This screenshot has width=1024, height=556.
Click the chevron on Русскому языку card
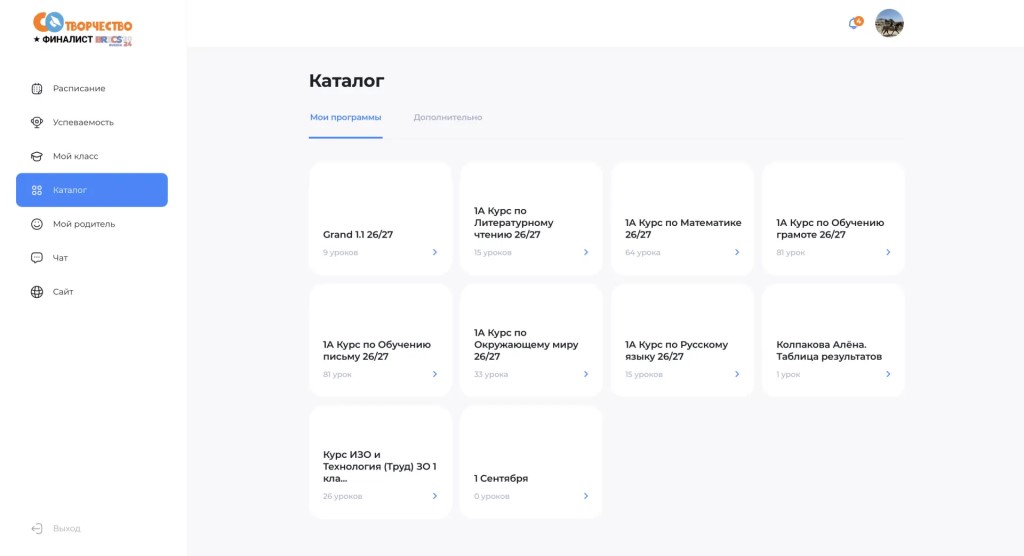coord(737,374)
